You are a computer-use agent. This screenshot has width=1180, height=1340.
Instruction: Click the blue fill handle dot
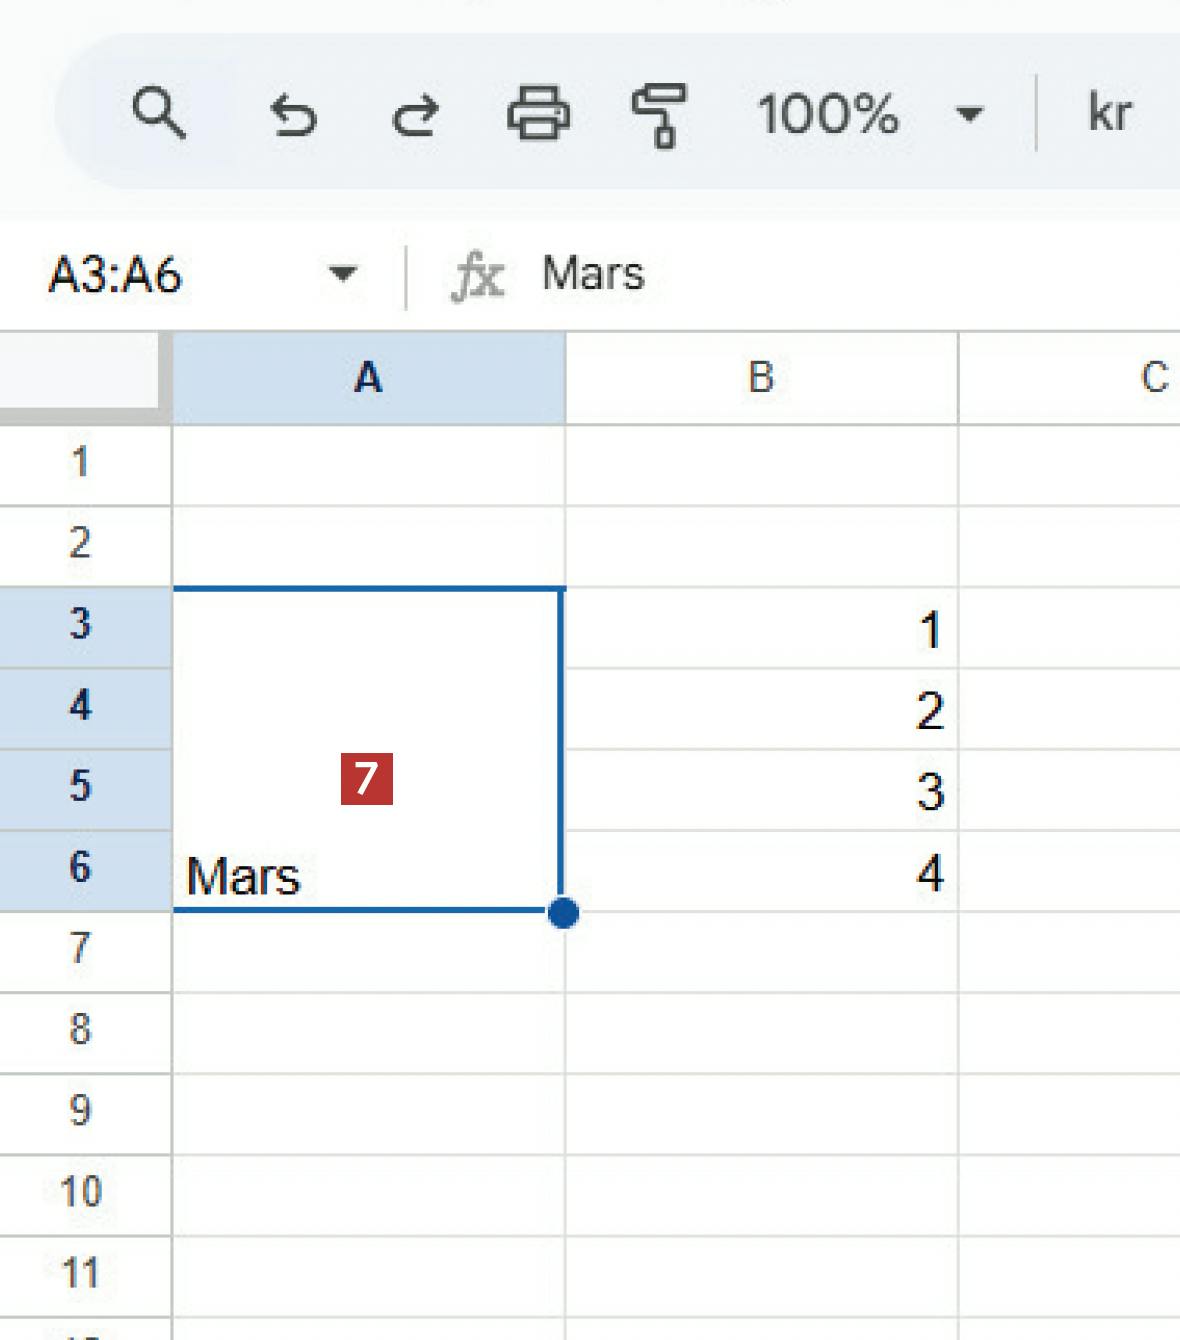pyautogui.click(x=563, y=912)
